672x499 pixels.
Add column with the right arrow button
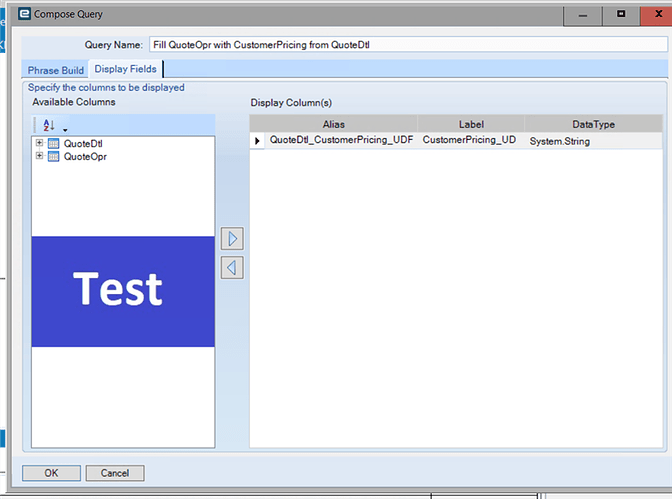coord(232,239)
